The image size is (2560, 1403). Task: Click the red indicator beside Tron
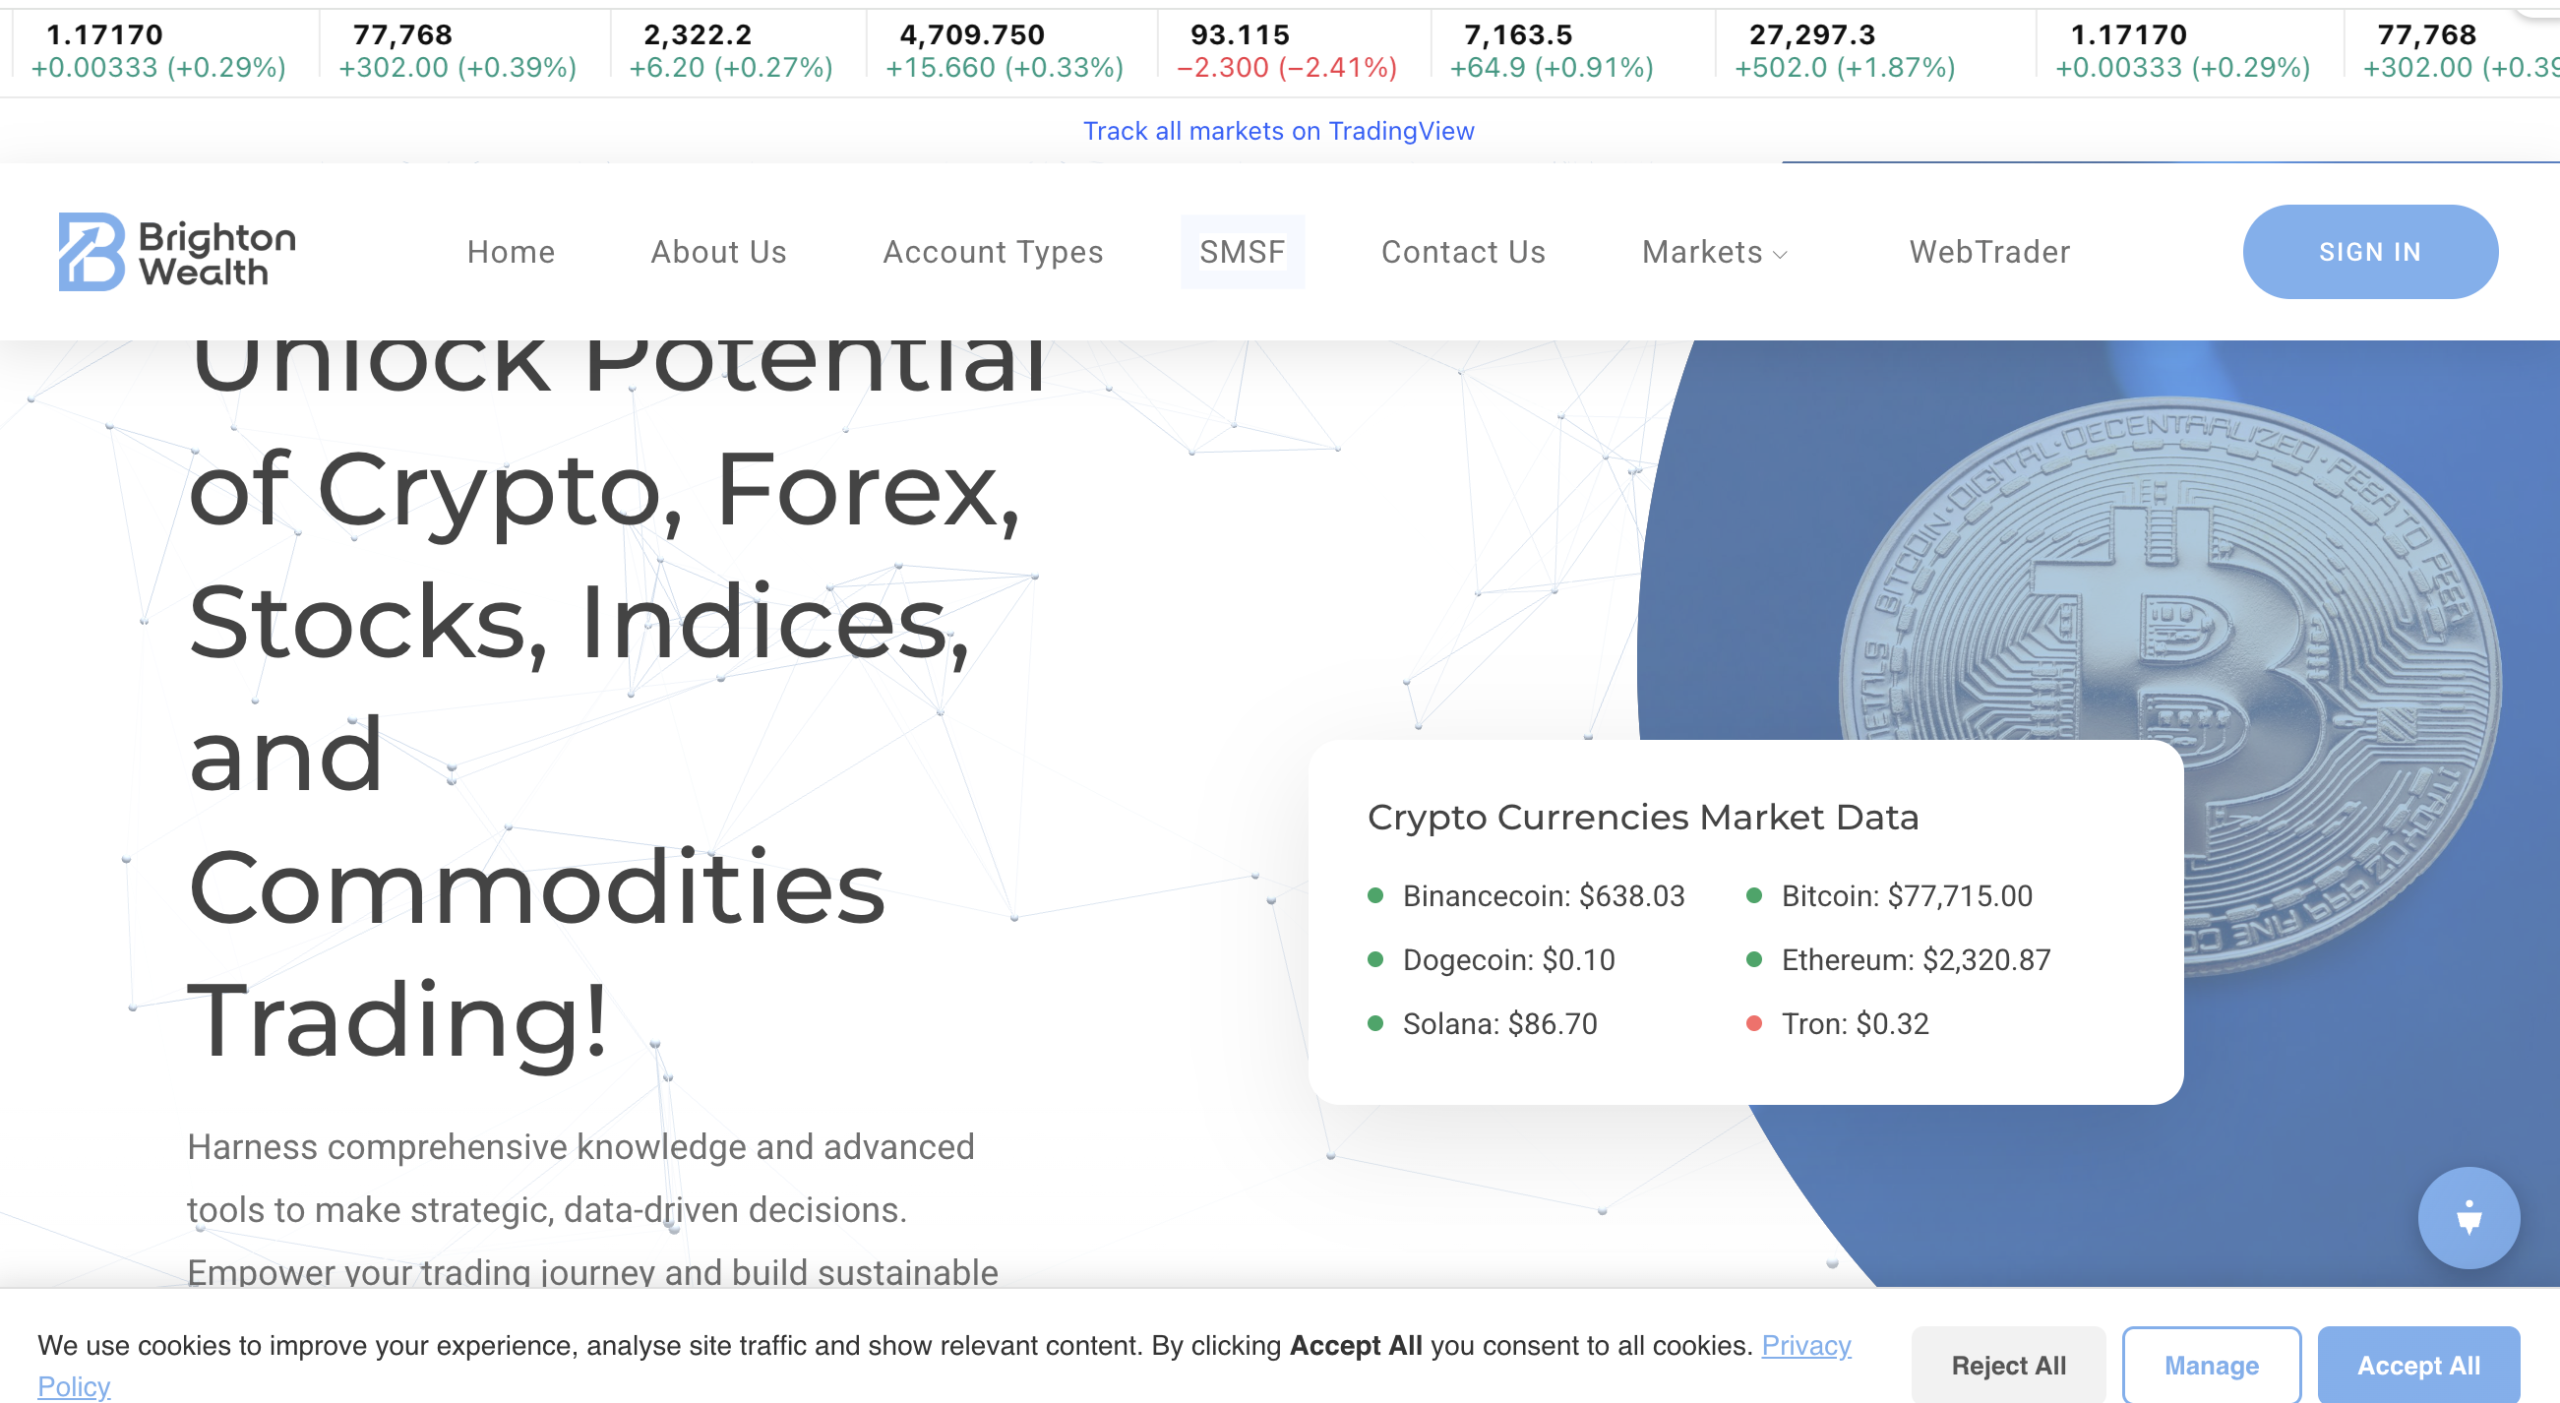1755,1024
